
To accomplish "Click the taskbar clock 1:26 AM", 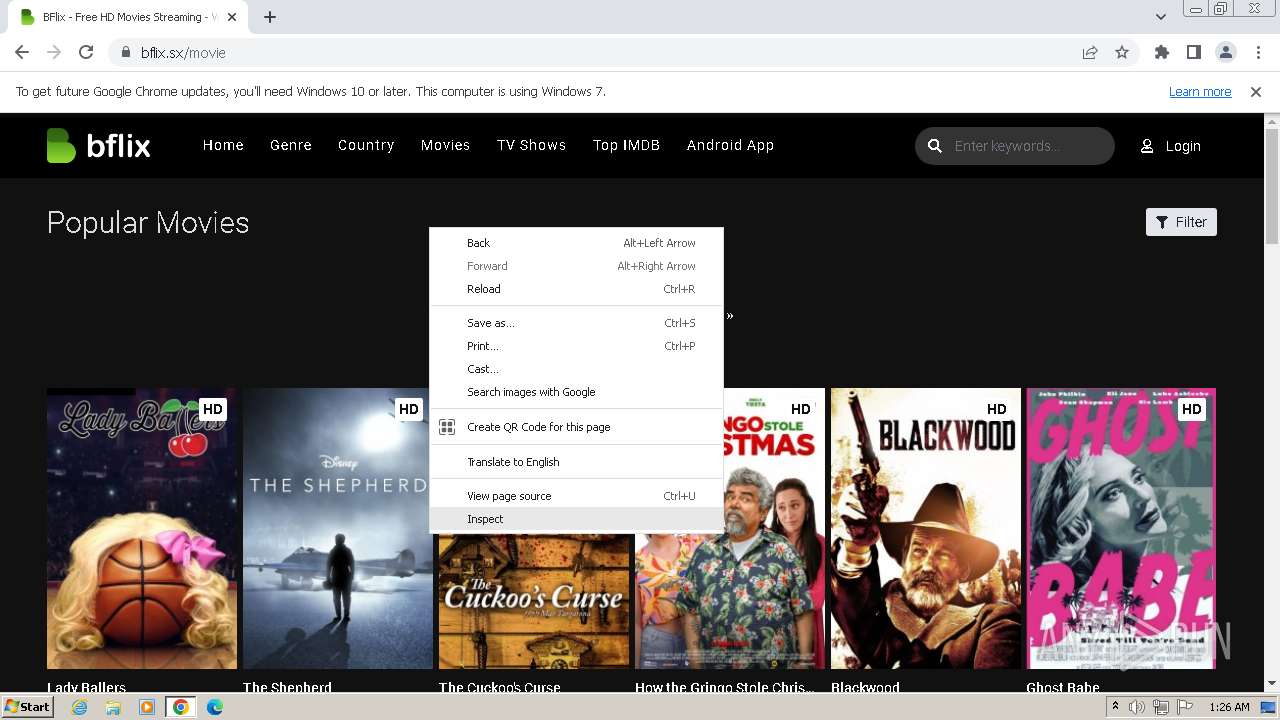I will (x=1229, y=707).
